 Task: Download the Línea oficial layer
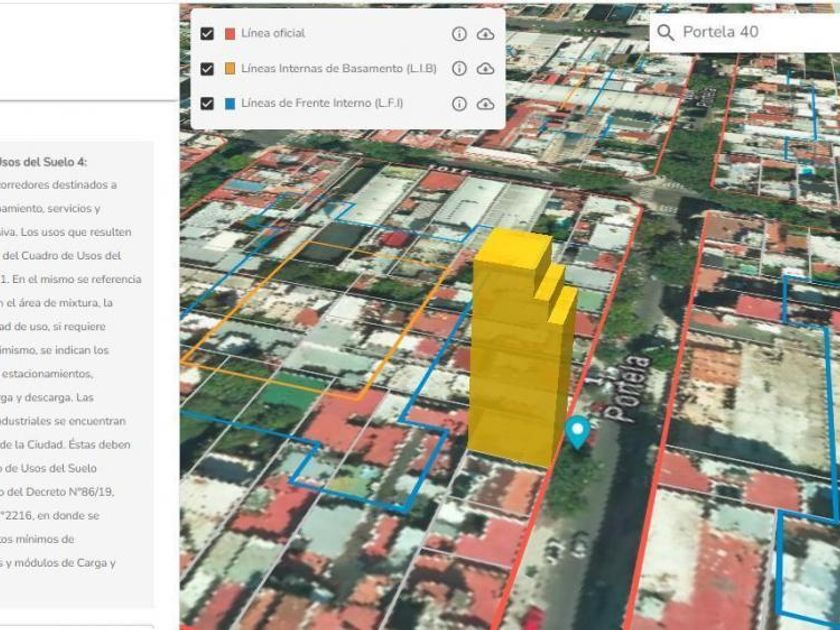[x=485, y=34]
